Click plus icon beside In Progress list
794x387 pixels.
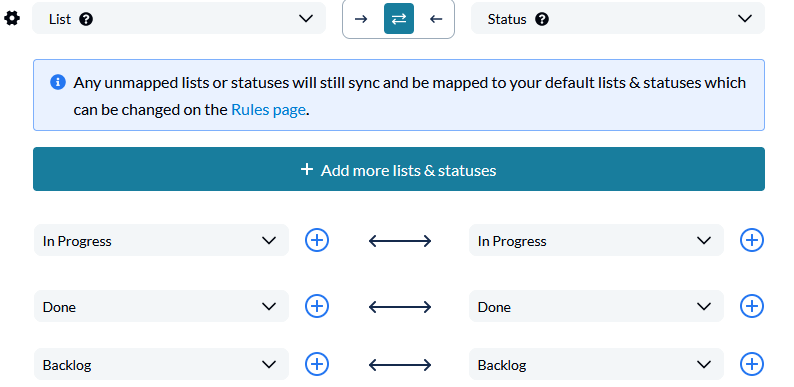317,240
